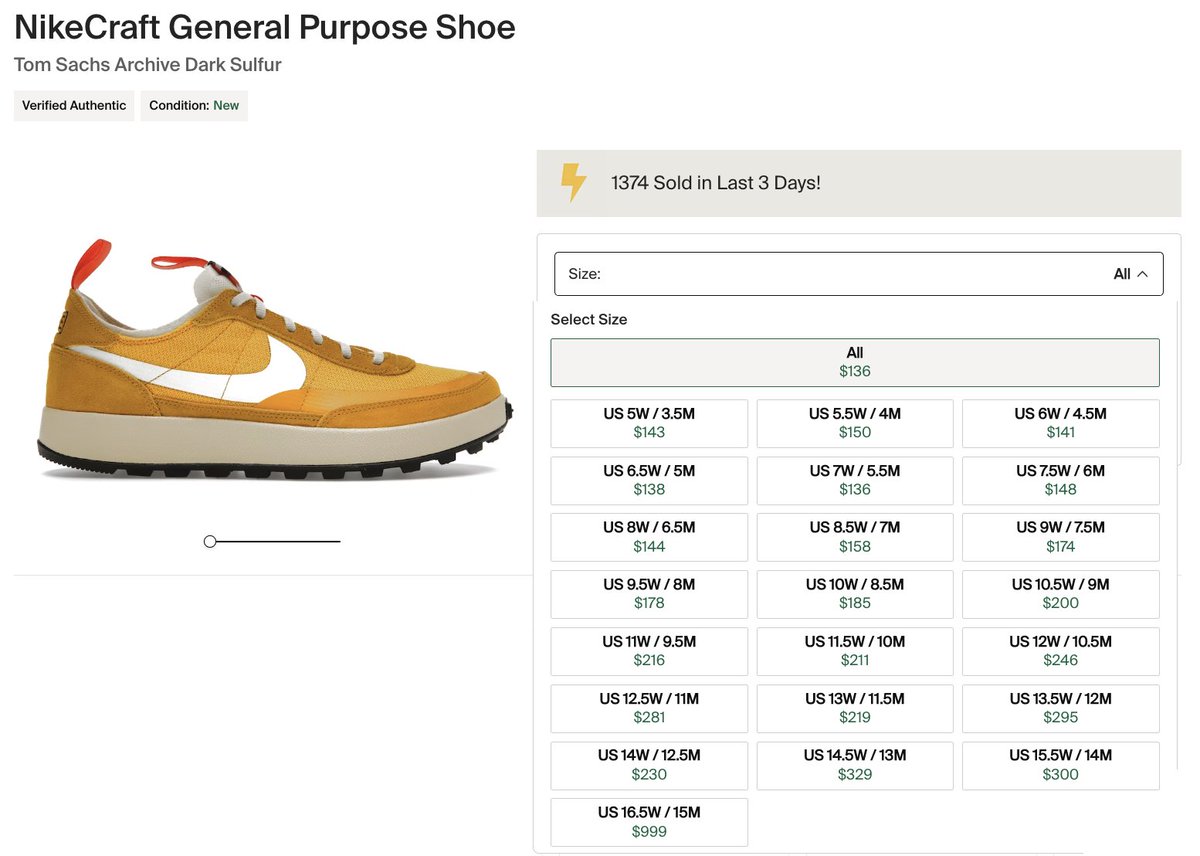
Task: Click the 1374 Sold in Last 3 Days text
Action: coord(716,183)
